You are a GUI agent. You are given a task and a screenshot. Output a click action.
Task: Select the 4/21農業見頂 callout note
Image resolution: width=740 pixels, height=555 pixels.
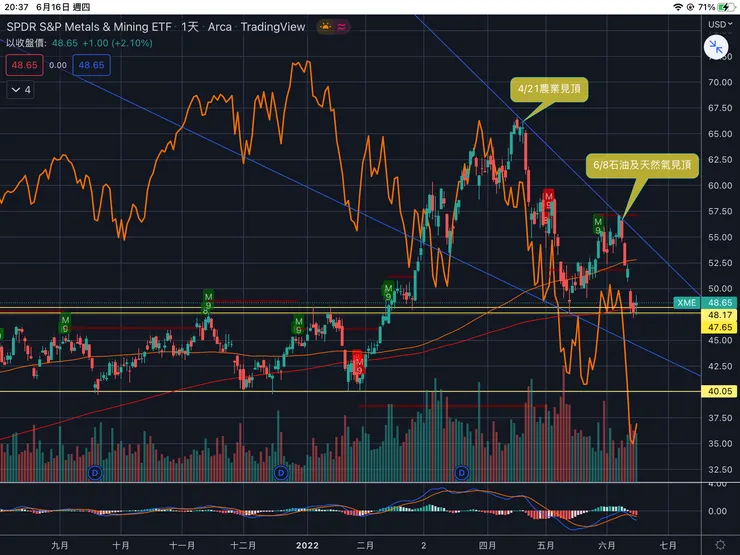[x=549, y=89]
